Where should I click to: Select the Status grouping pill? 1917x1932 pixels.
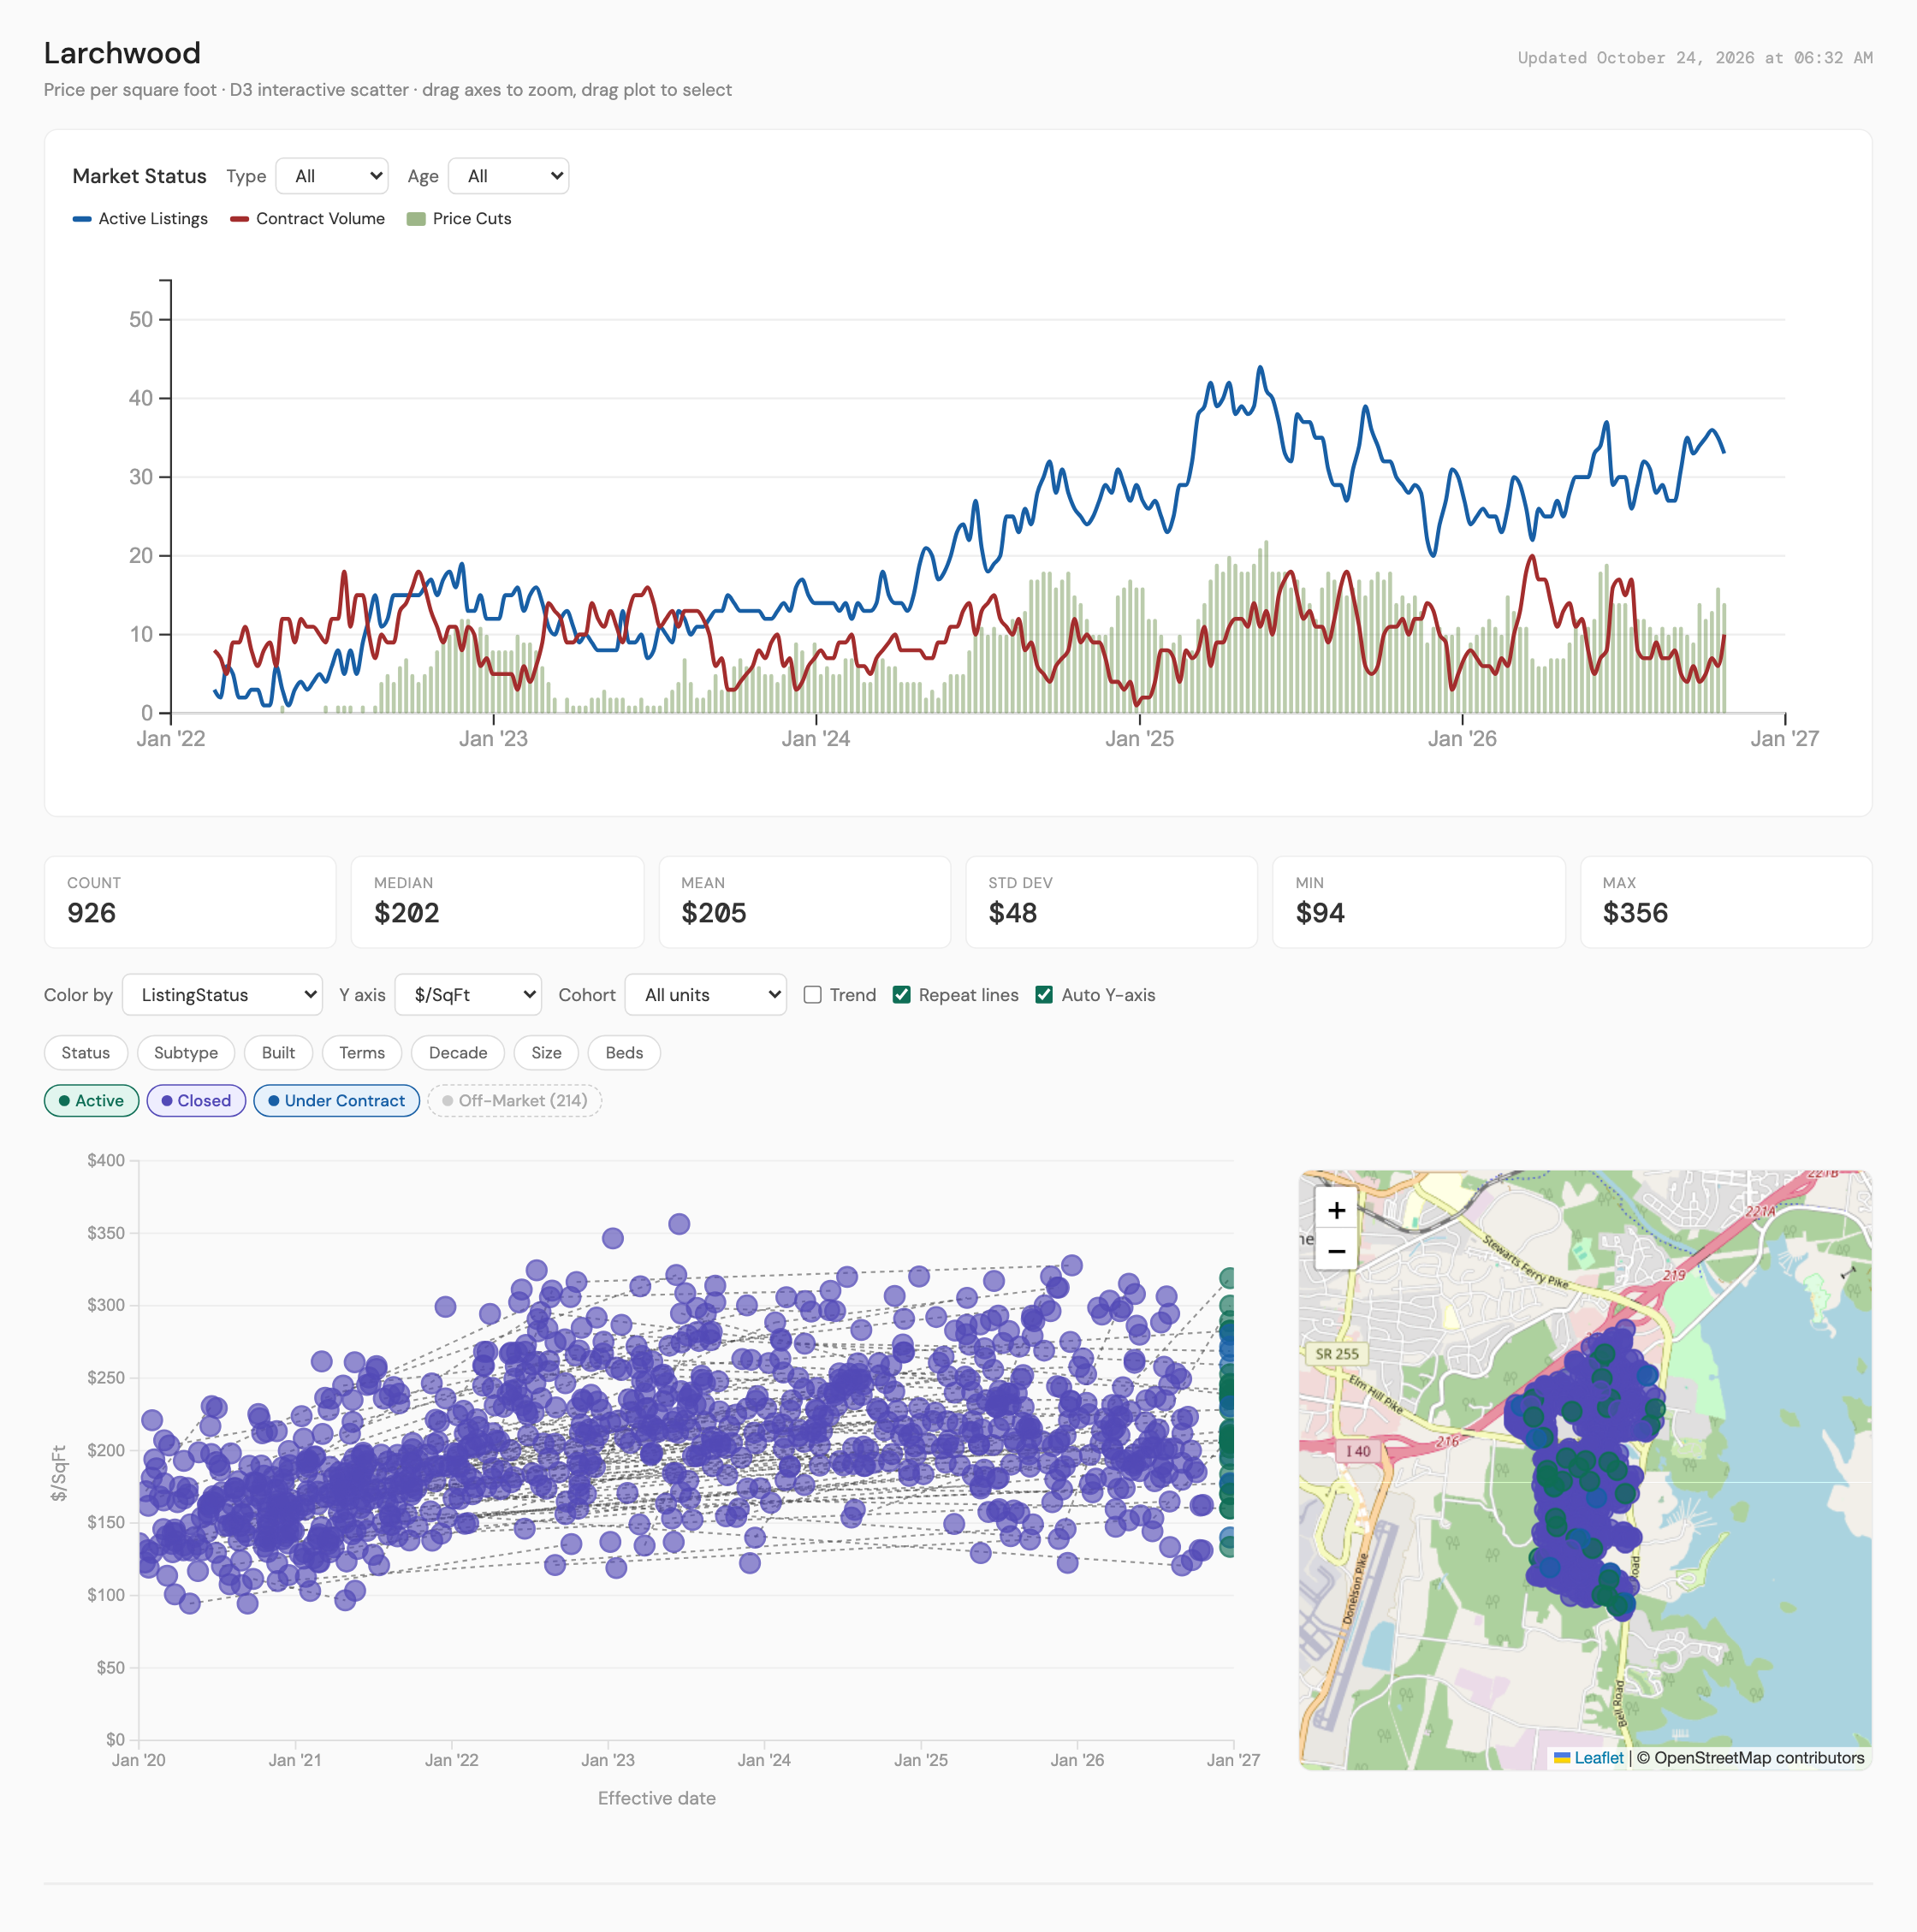coord(86,1053)
